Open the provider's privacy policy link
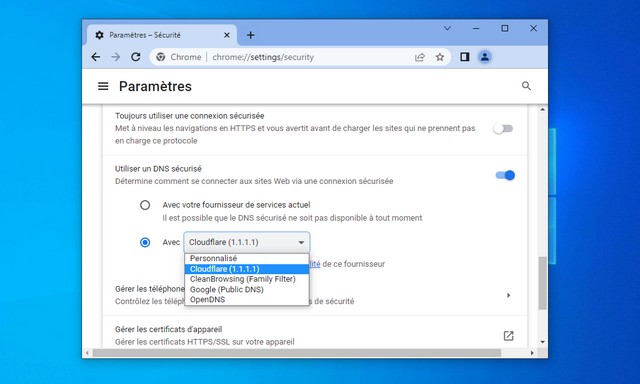 click(x=315, y=264)
